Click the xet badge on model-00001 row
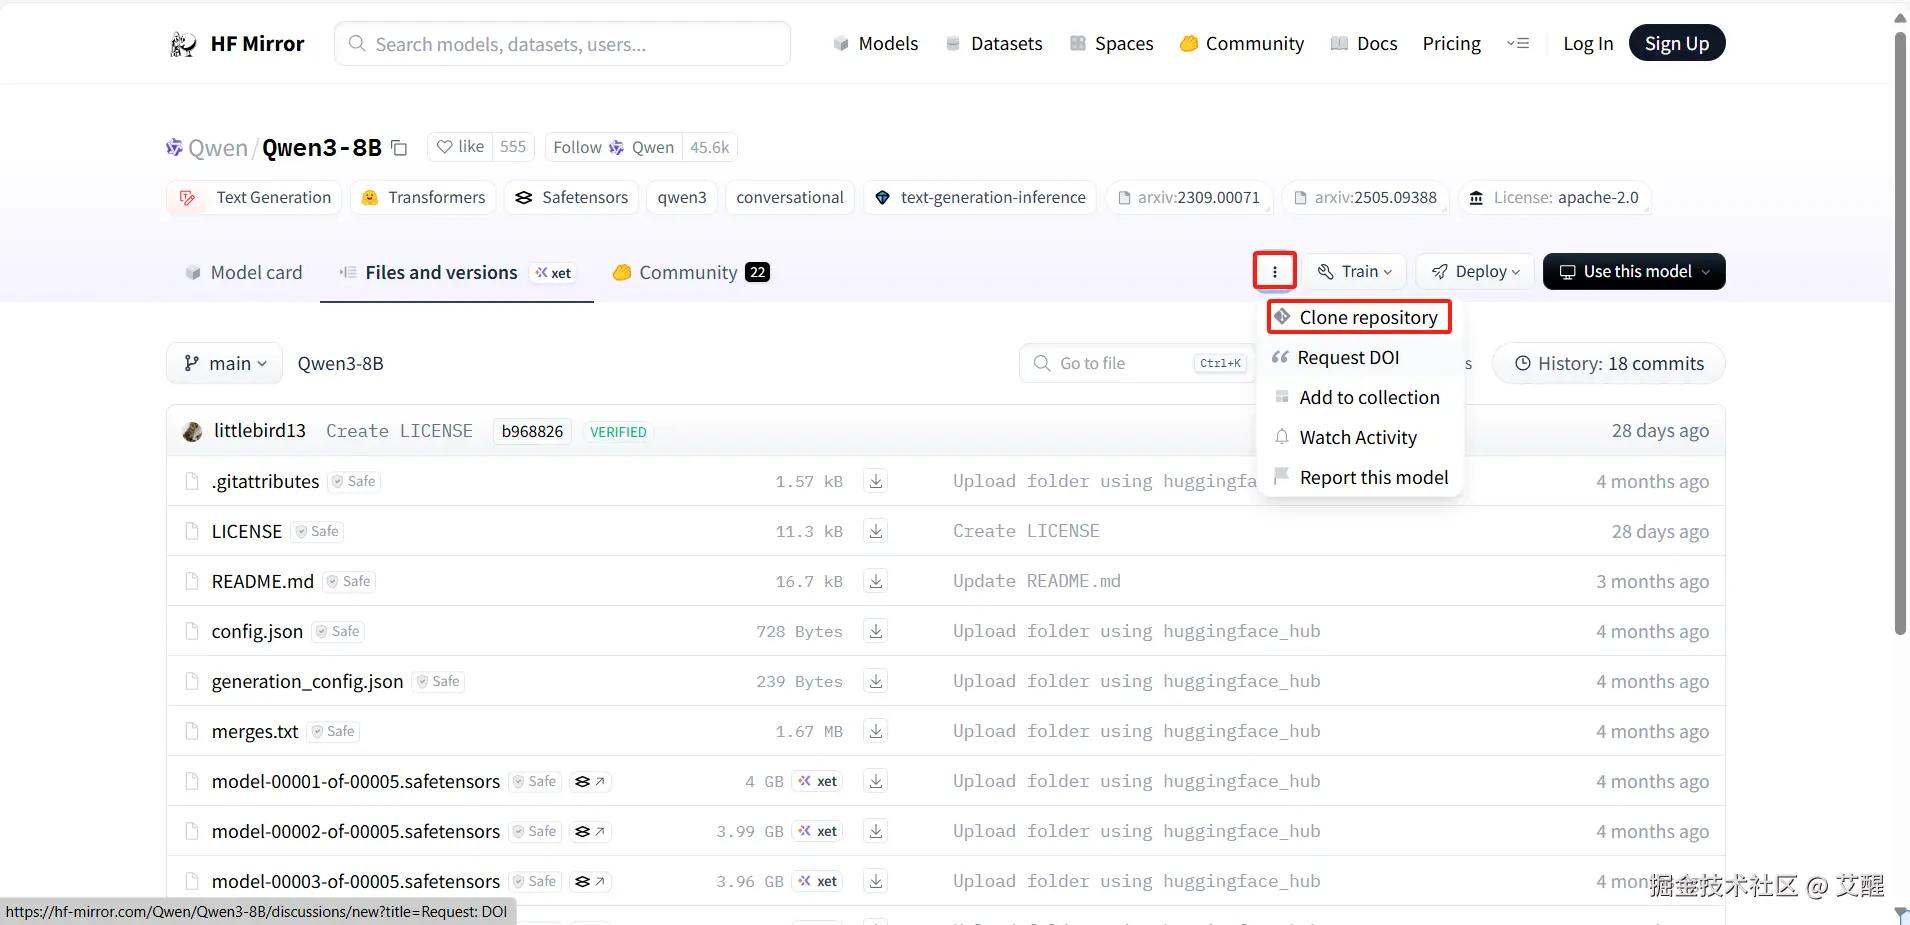The width and height of the screenshot is (1910, 925). (818, 781)
